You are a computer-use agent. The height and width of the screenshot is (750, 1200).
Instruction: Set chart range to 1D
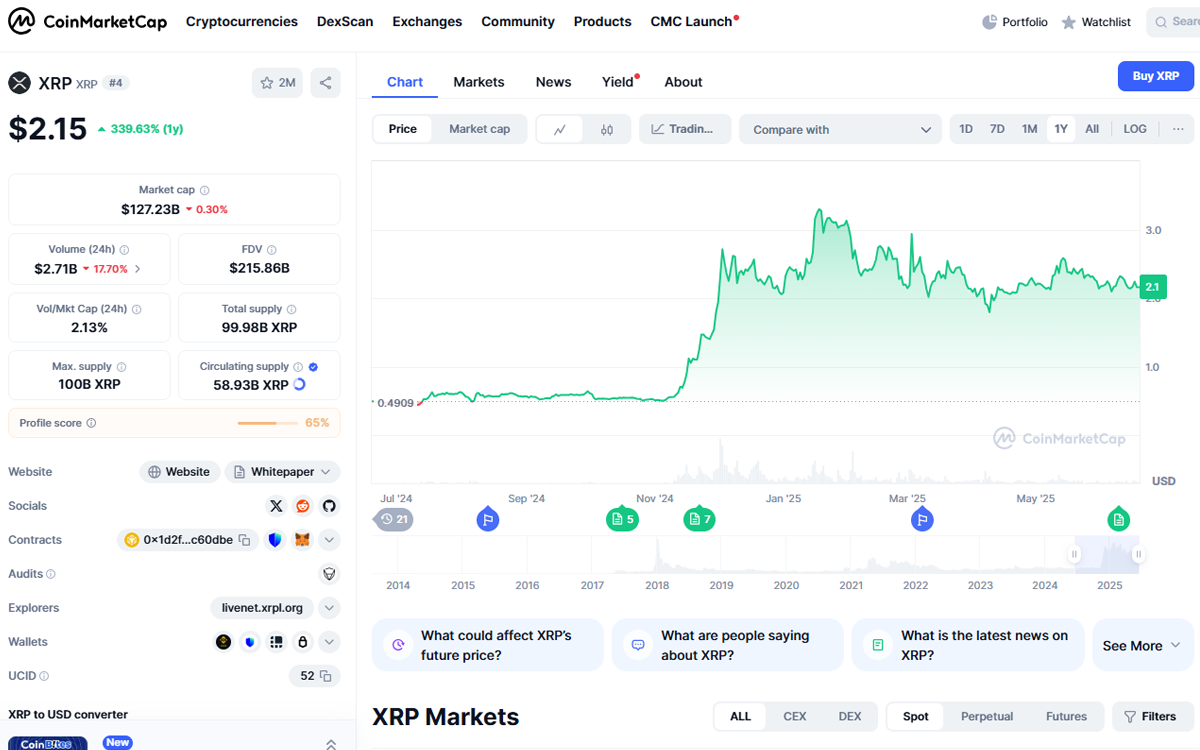[966, 129]
